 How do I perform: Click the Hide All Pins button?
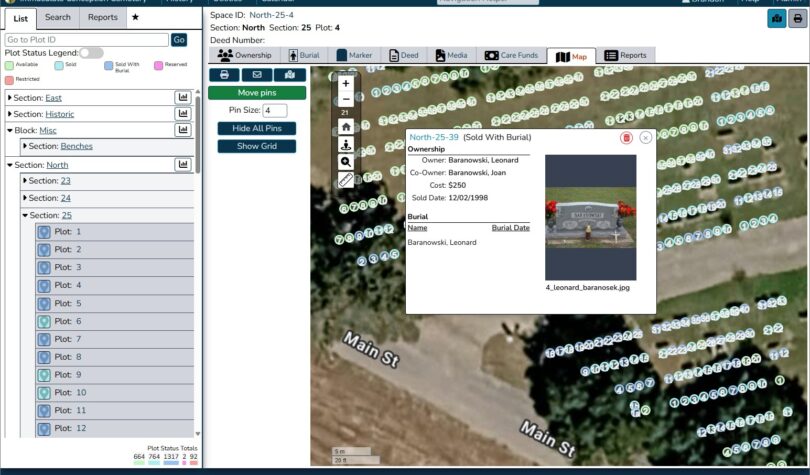[257, 128]
